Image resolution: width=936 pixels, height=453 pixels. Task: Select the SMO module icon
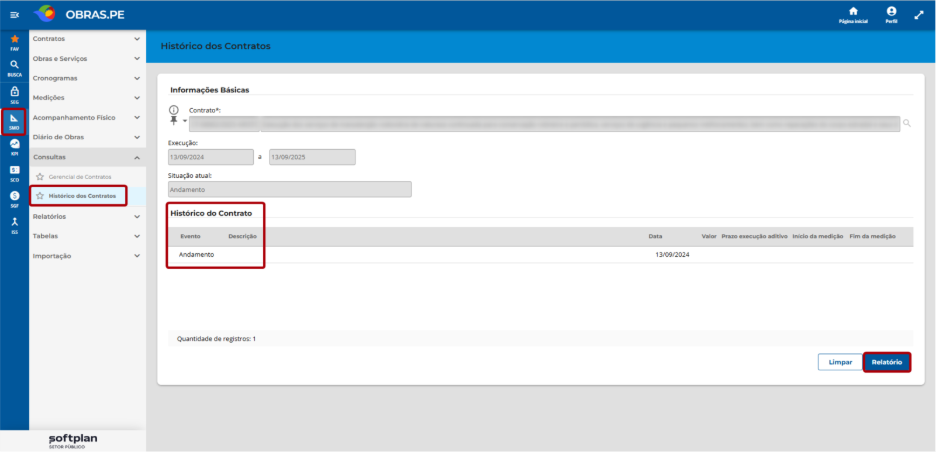click(x=15, y=122)
